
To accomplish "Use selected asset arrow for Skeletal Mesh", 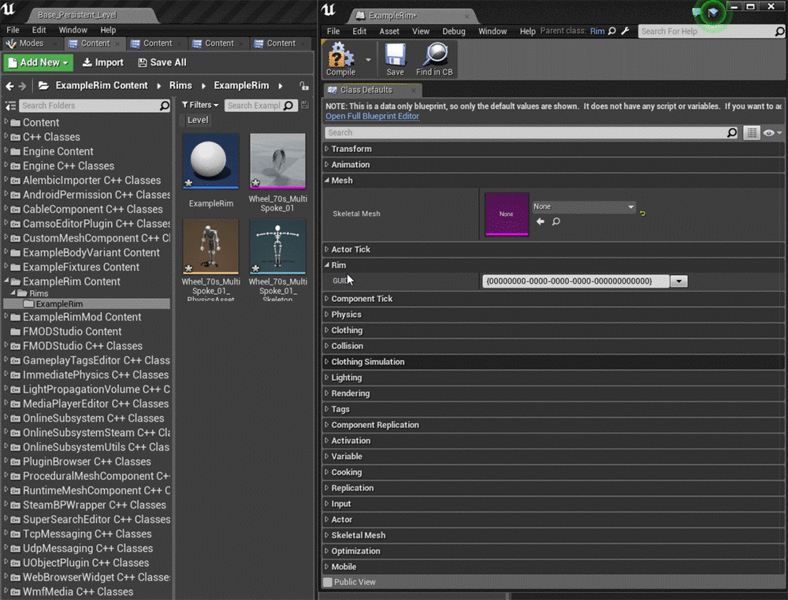I will 540,221.
